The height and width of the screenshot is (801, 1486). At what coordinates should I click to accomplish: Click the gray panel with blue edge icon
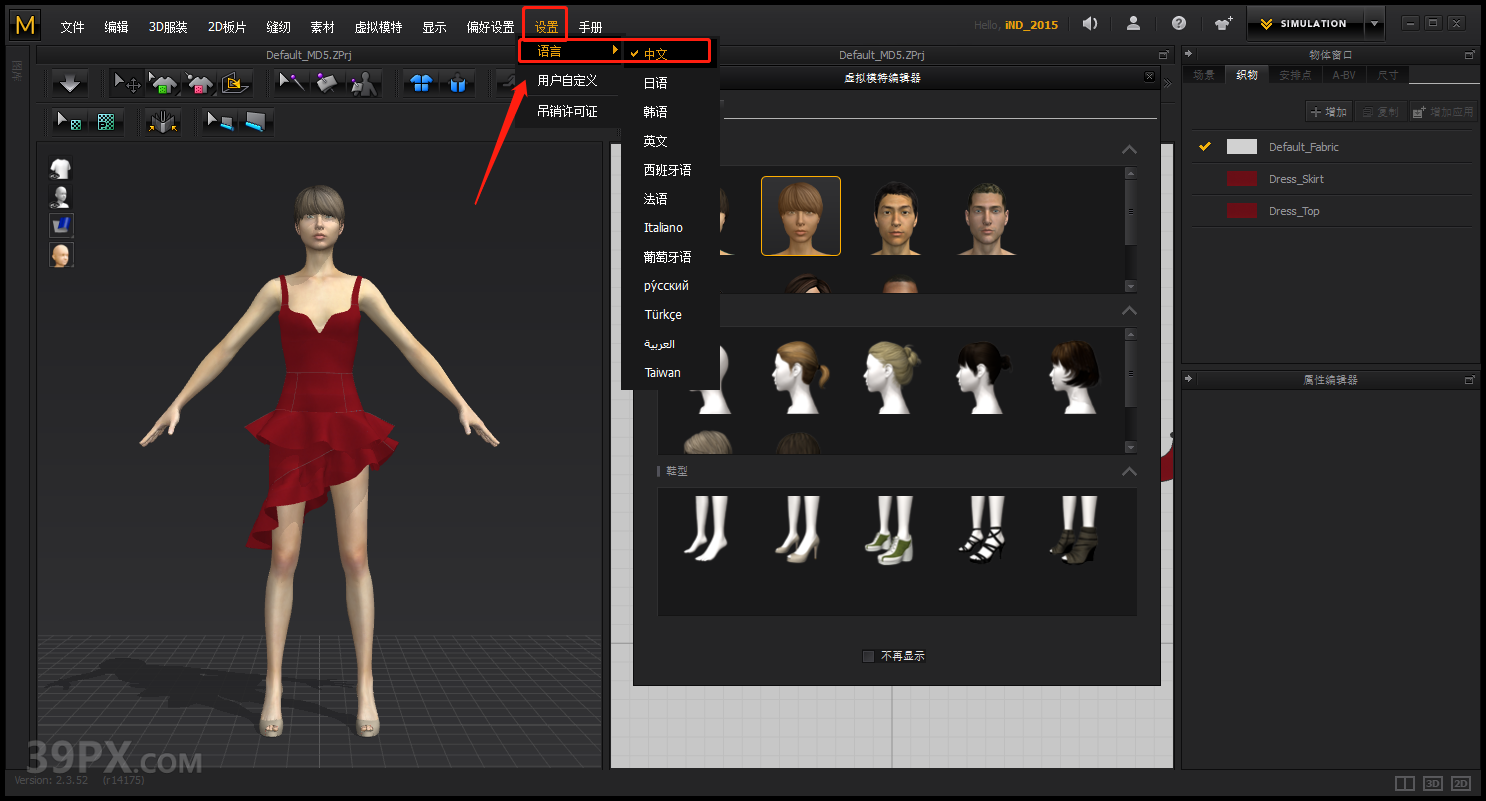[256, 122]
